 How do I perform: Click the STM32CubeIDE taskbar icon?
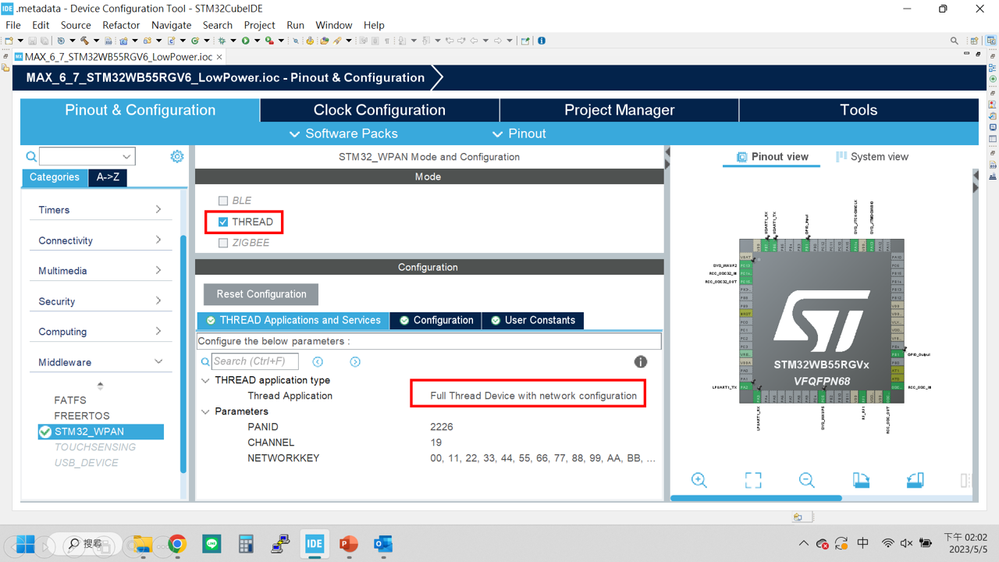(x=314, y=544)
